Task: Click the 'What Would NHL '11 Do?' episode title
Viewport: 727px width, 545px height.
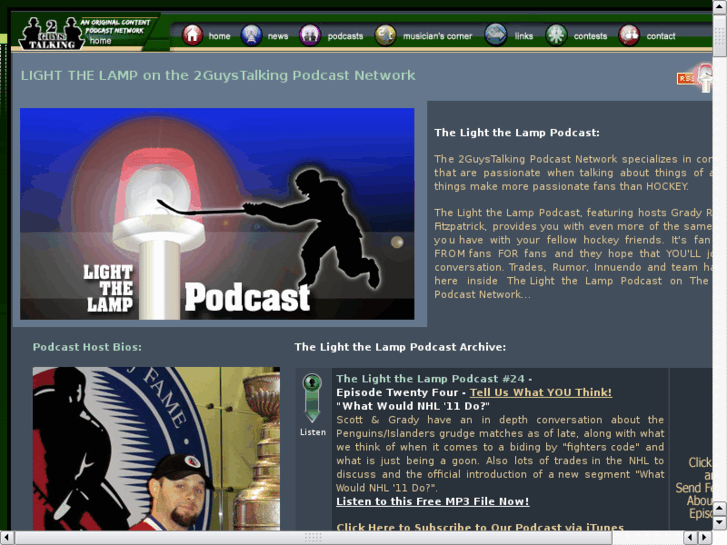Action: coord(413,406)
